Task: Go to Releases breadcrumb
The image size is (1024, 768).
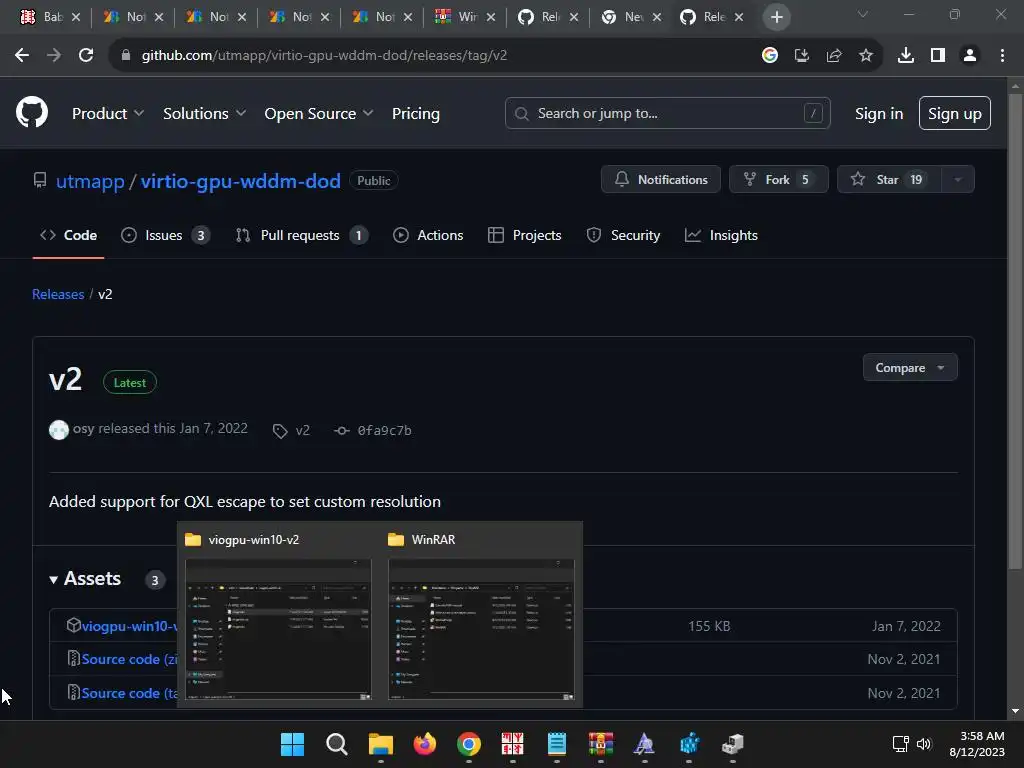Action: click(58, 295)
